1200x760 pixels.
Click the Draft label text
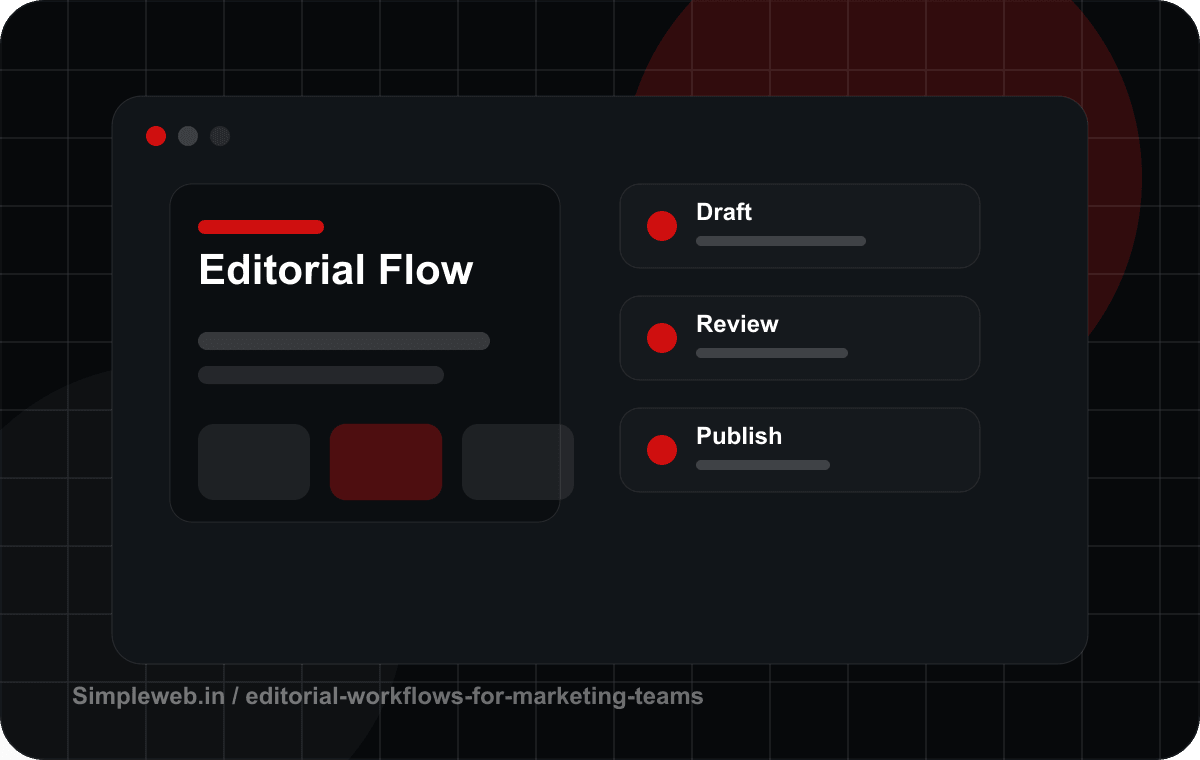pos(724,212)
